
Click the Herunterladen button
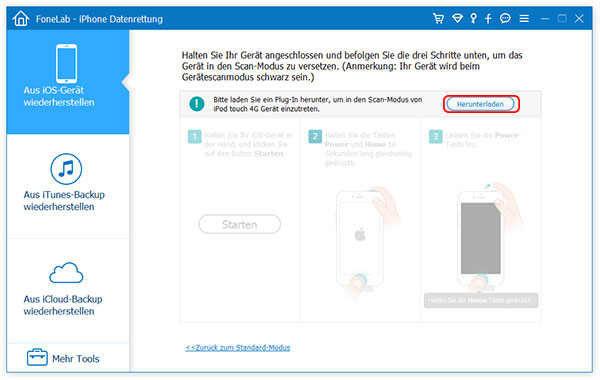coord(481,104)
